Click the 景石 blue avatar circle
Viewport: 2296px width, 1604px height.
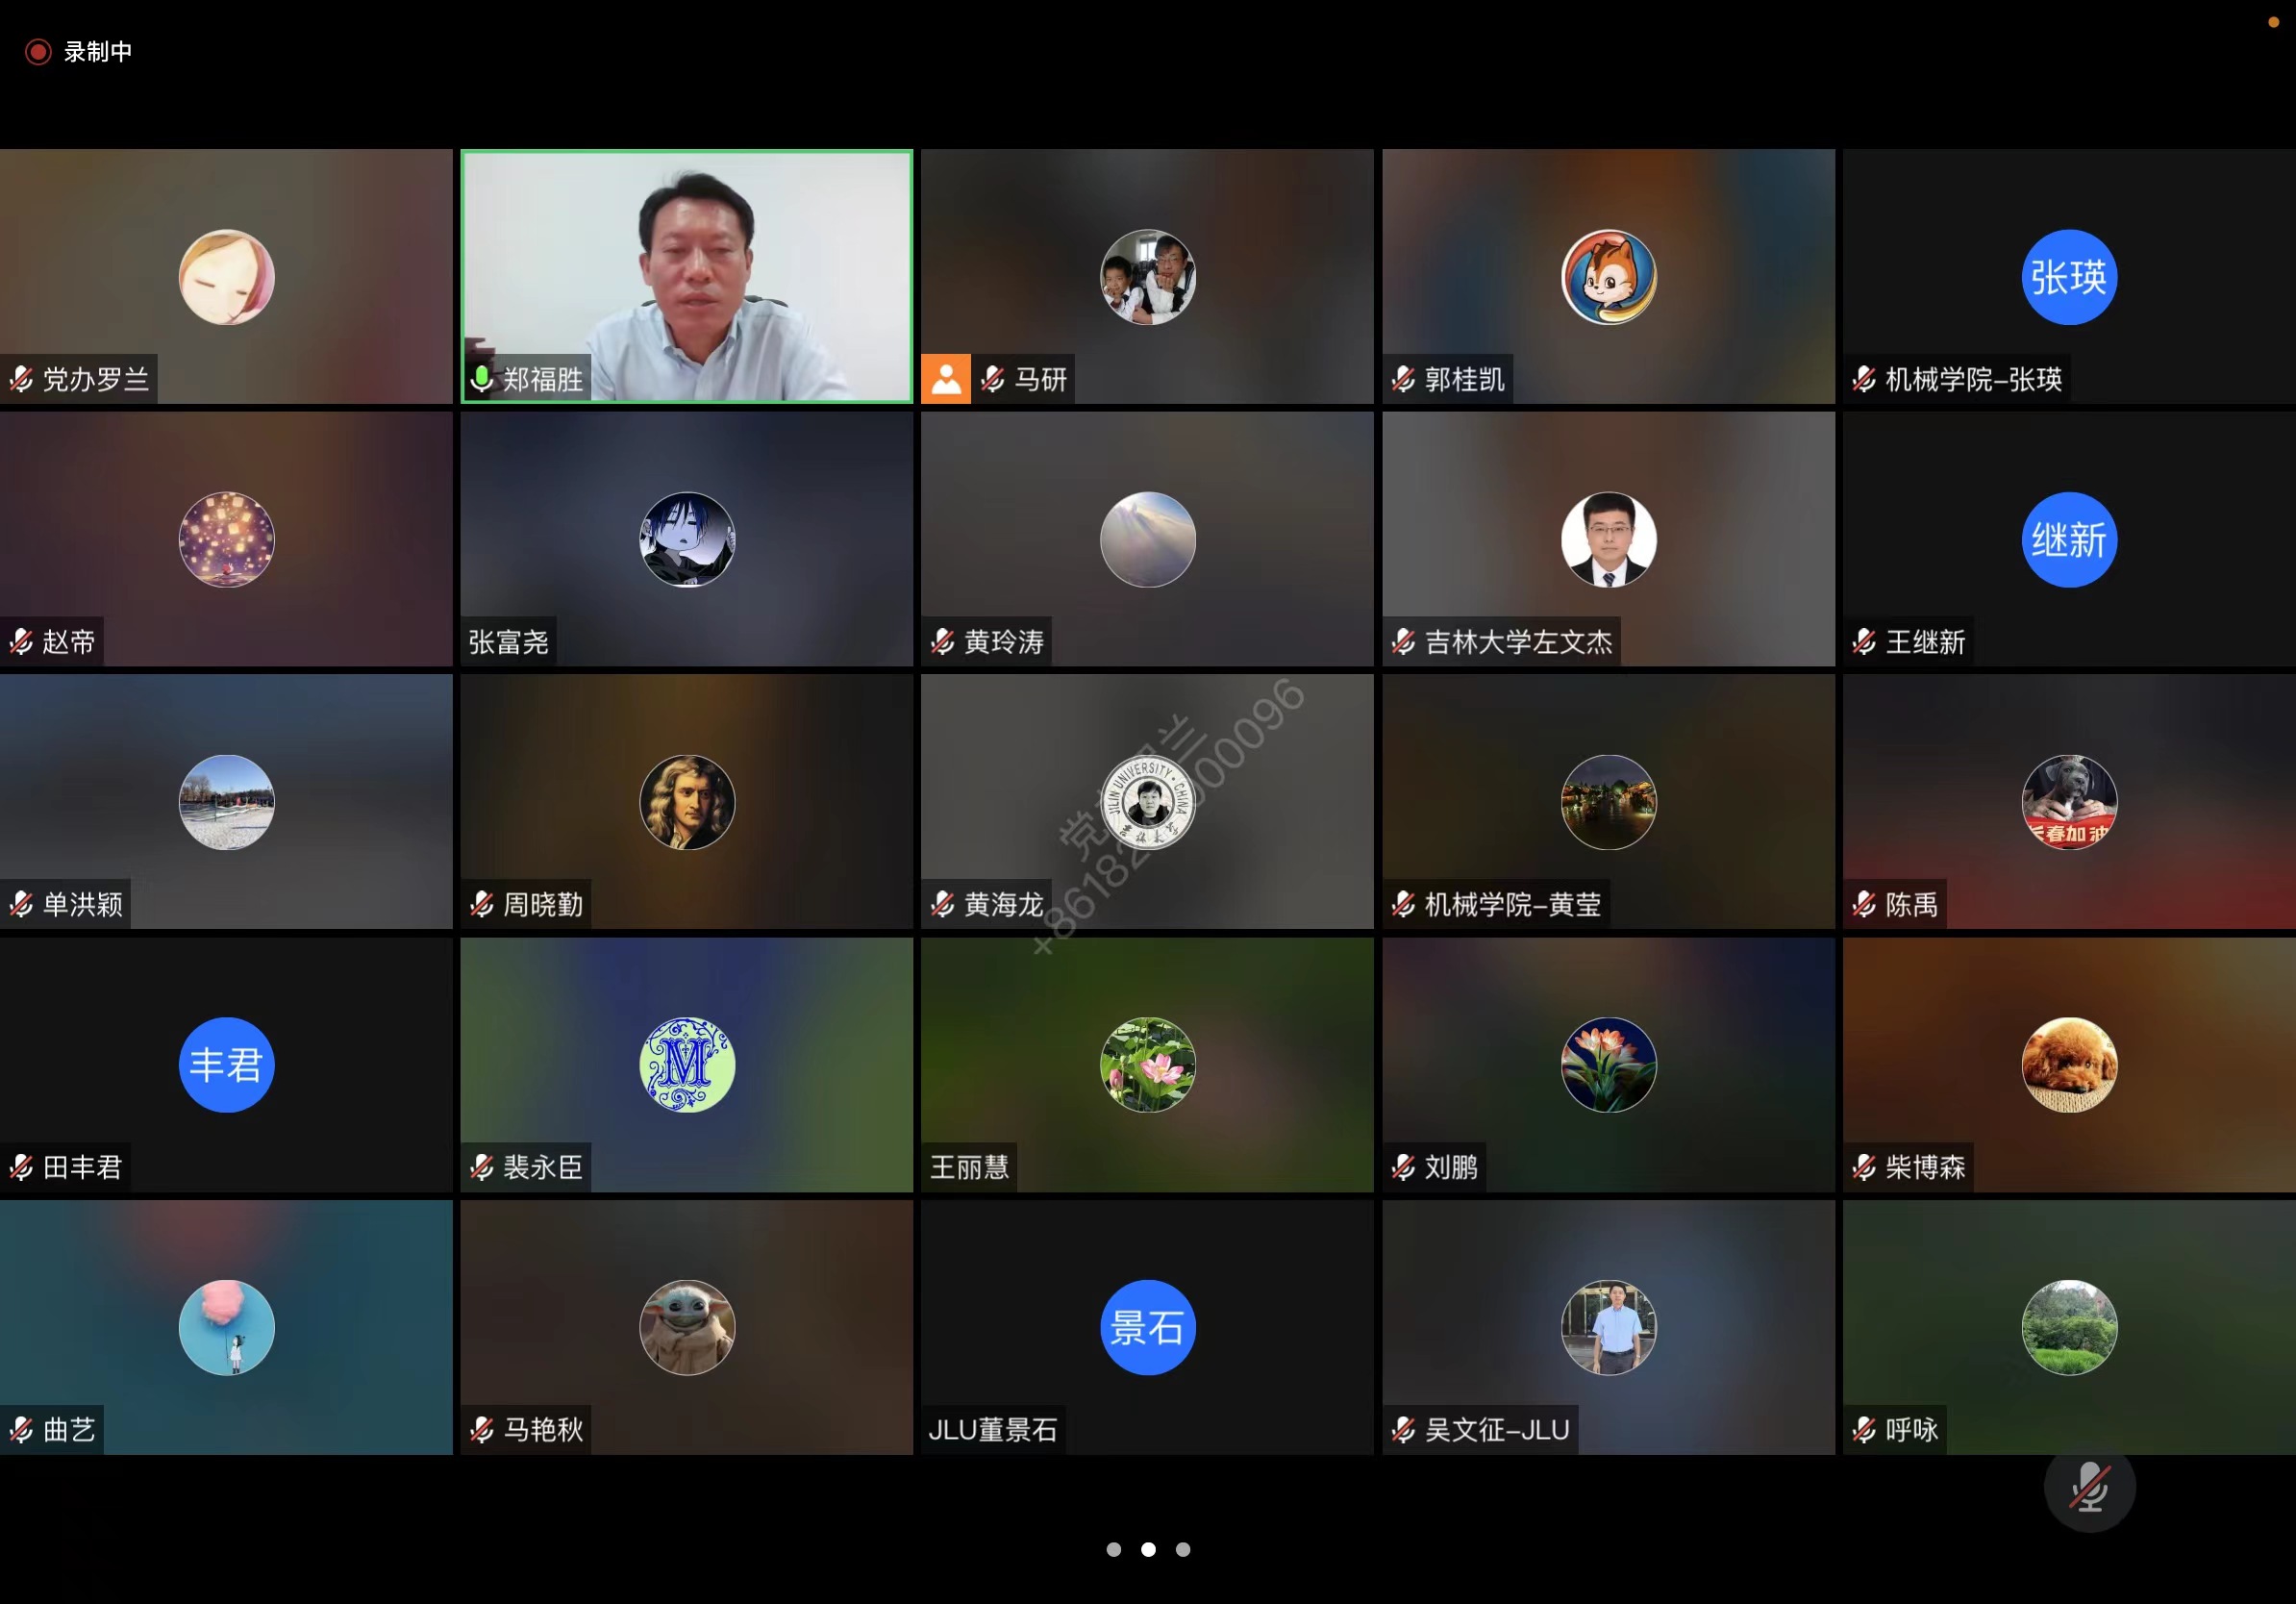[1147, 1327]
